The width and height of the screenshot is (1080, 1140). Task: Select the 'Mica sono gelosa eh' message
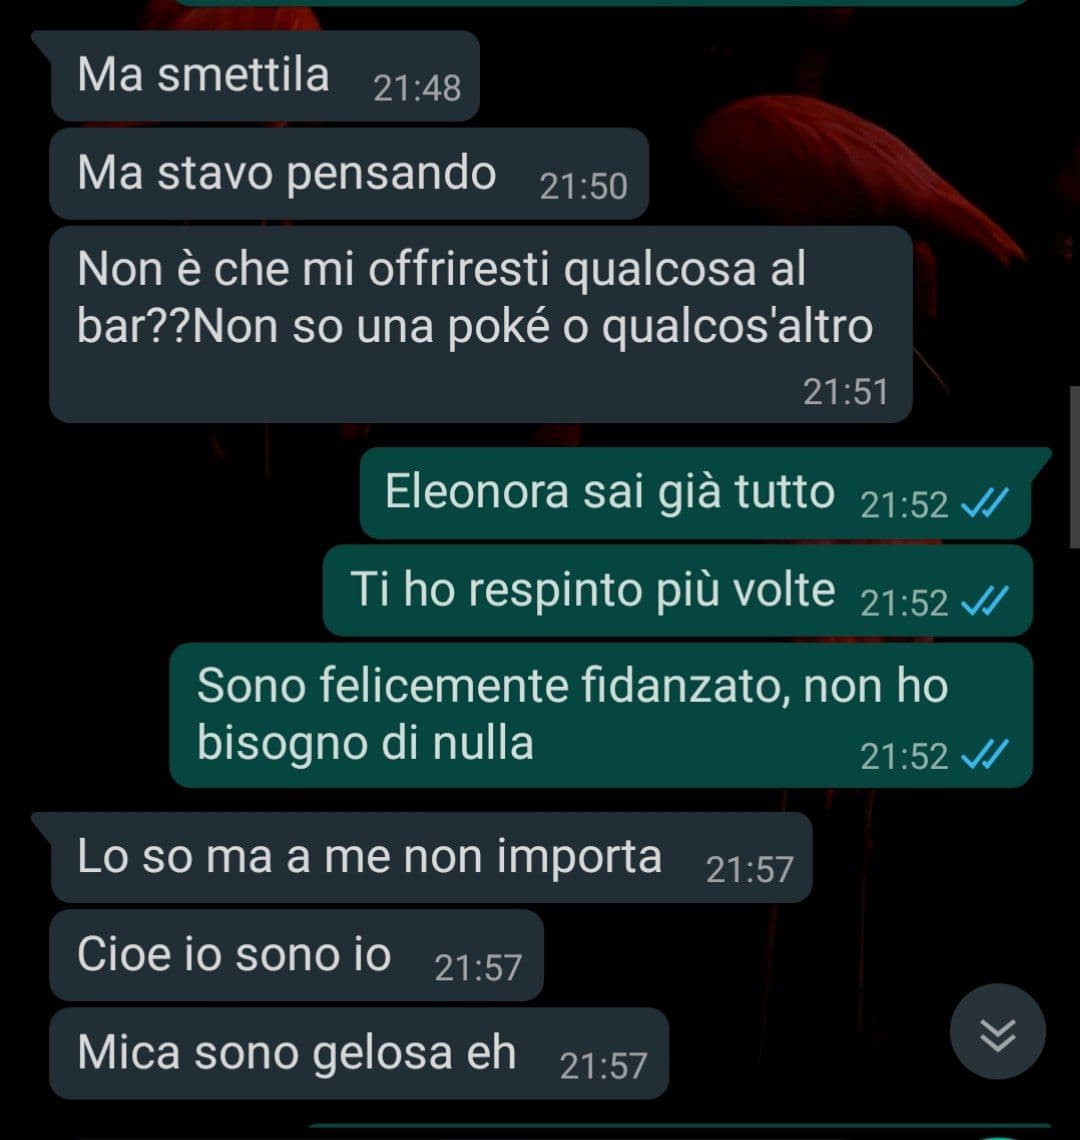359,1053
